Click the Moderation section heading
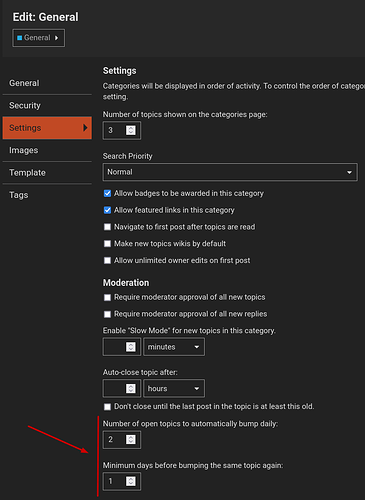365x500 pixels. pos(126,283)
